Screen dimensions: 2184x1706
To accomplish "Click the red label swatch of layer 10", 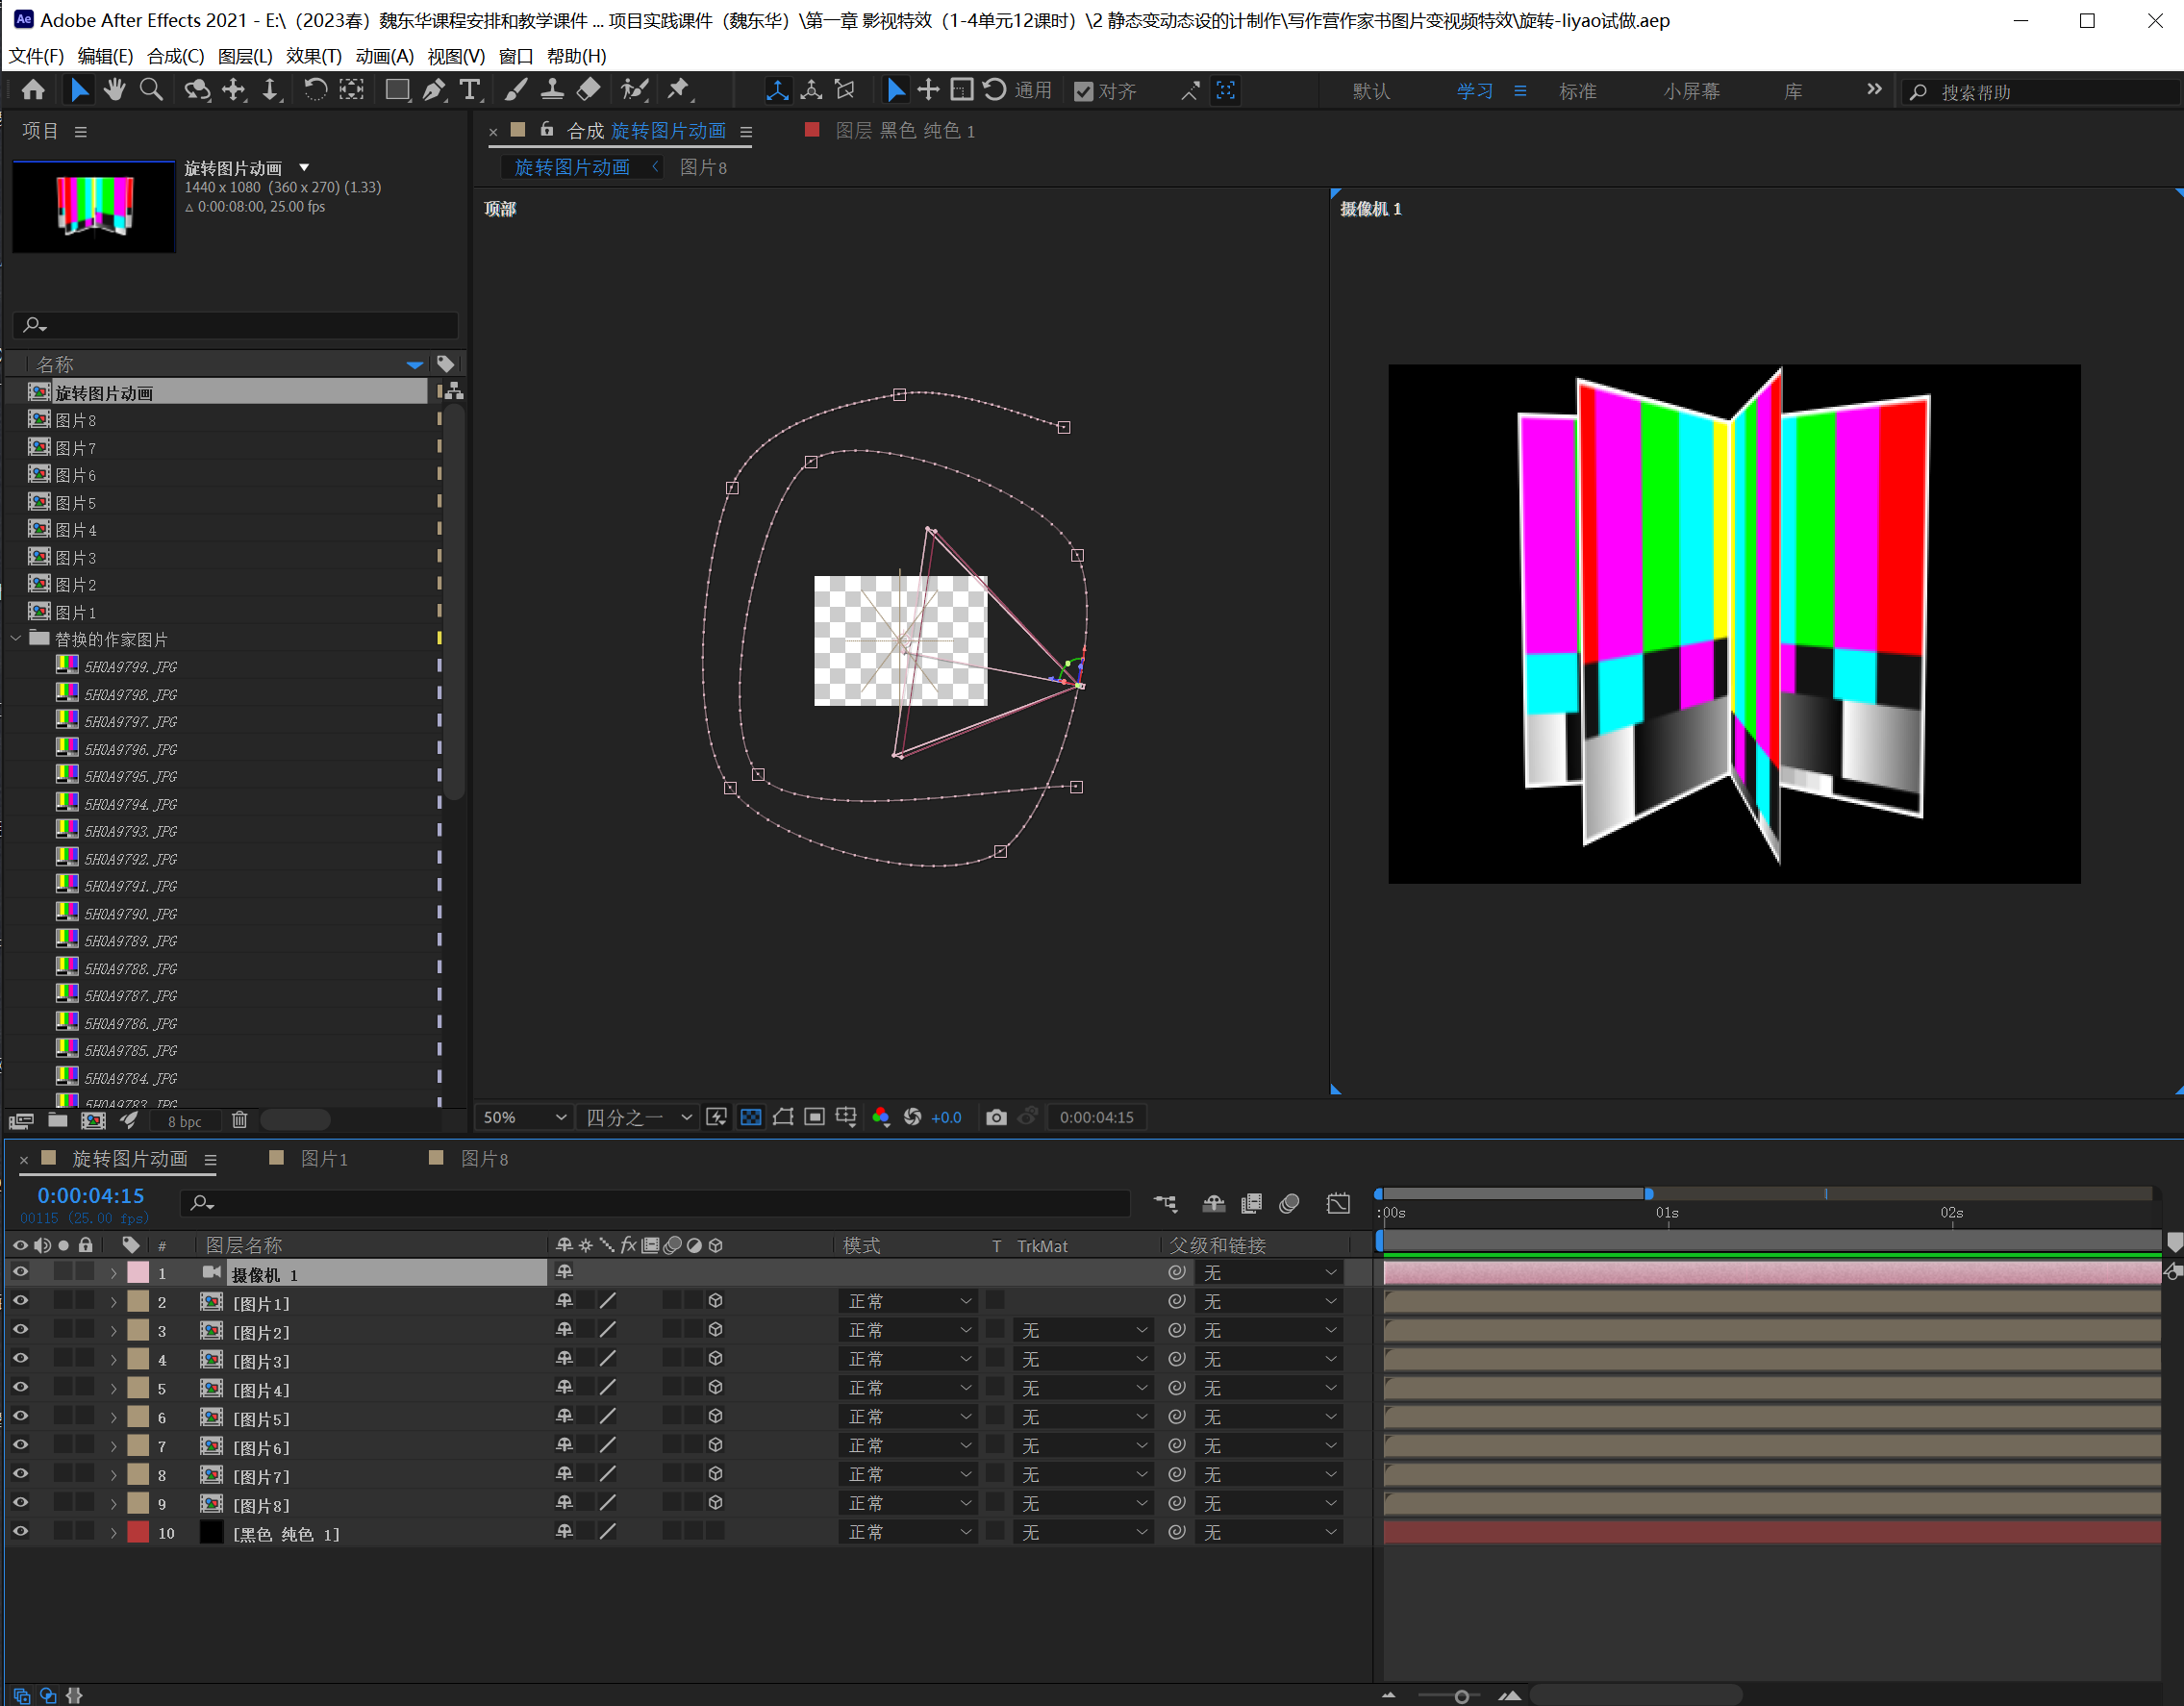I will [138, 1532].
